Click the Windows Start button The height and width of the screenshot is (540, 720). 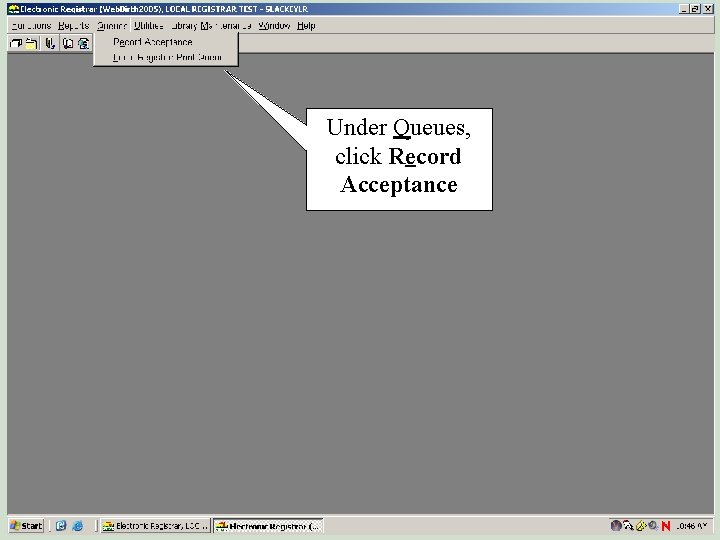[x=26, y=526]
